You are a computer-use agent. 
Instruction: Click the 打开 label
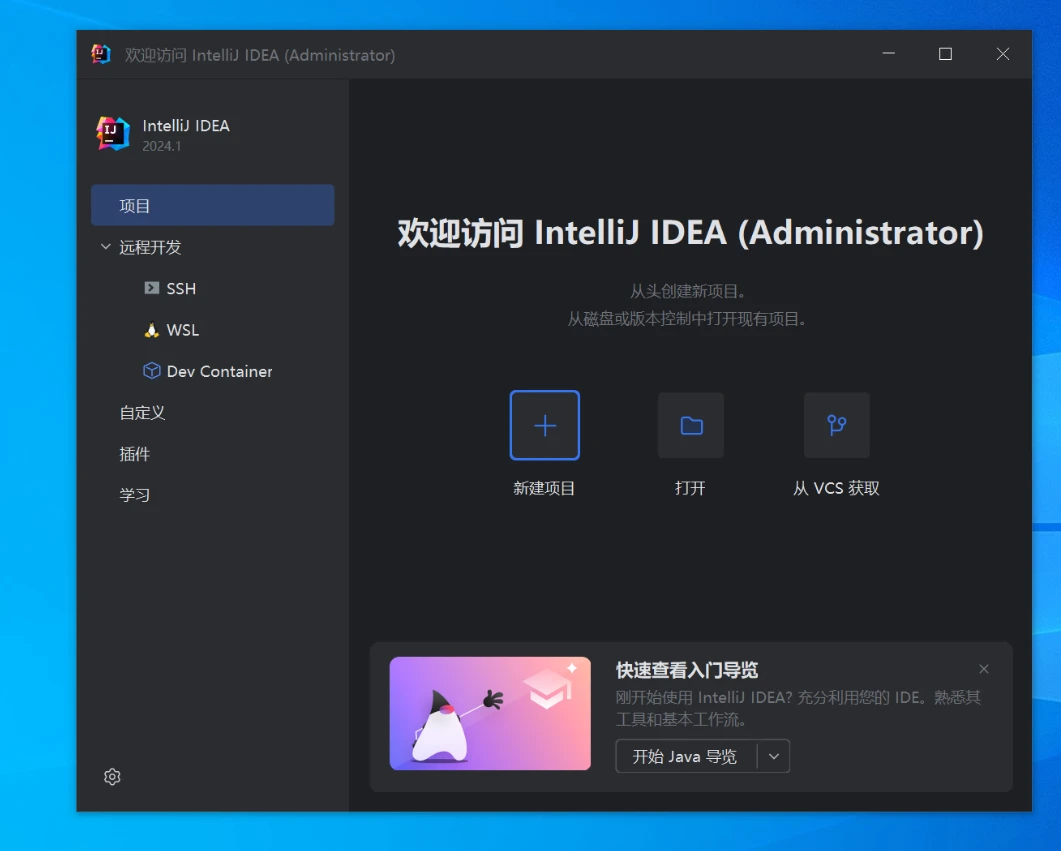pyautogui.click(x=690, y=488)
